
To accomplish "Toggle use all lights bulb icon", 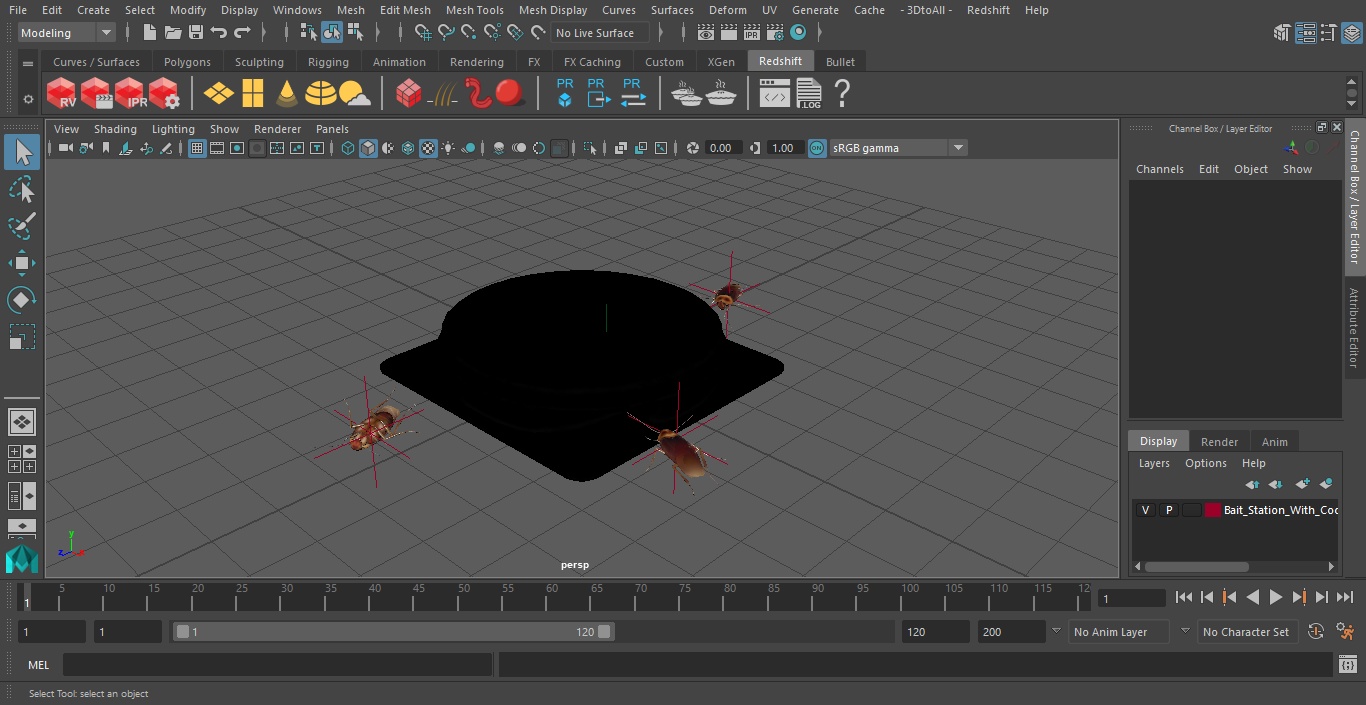I will 448,148.
